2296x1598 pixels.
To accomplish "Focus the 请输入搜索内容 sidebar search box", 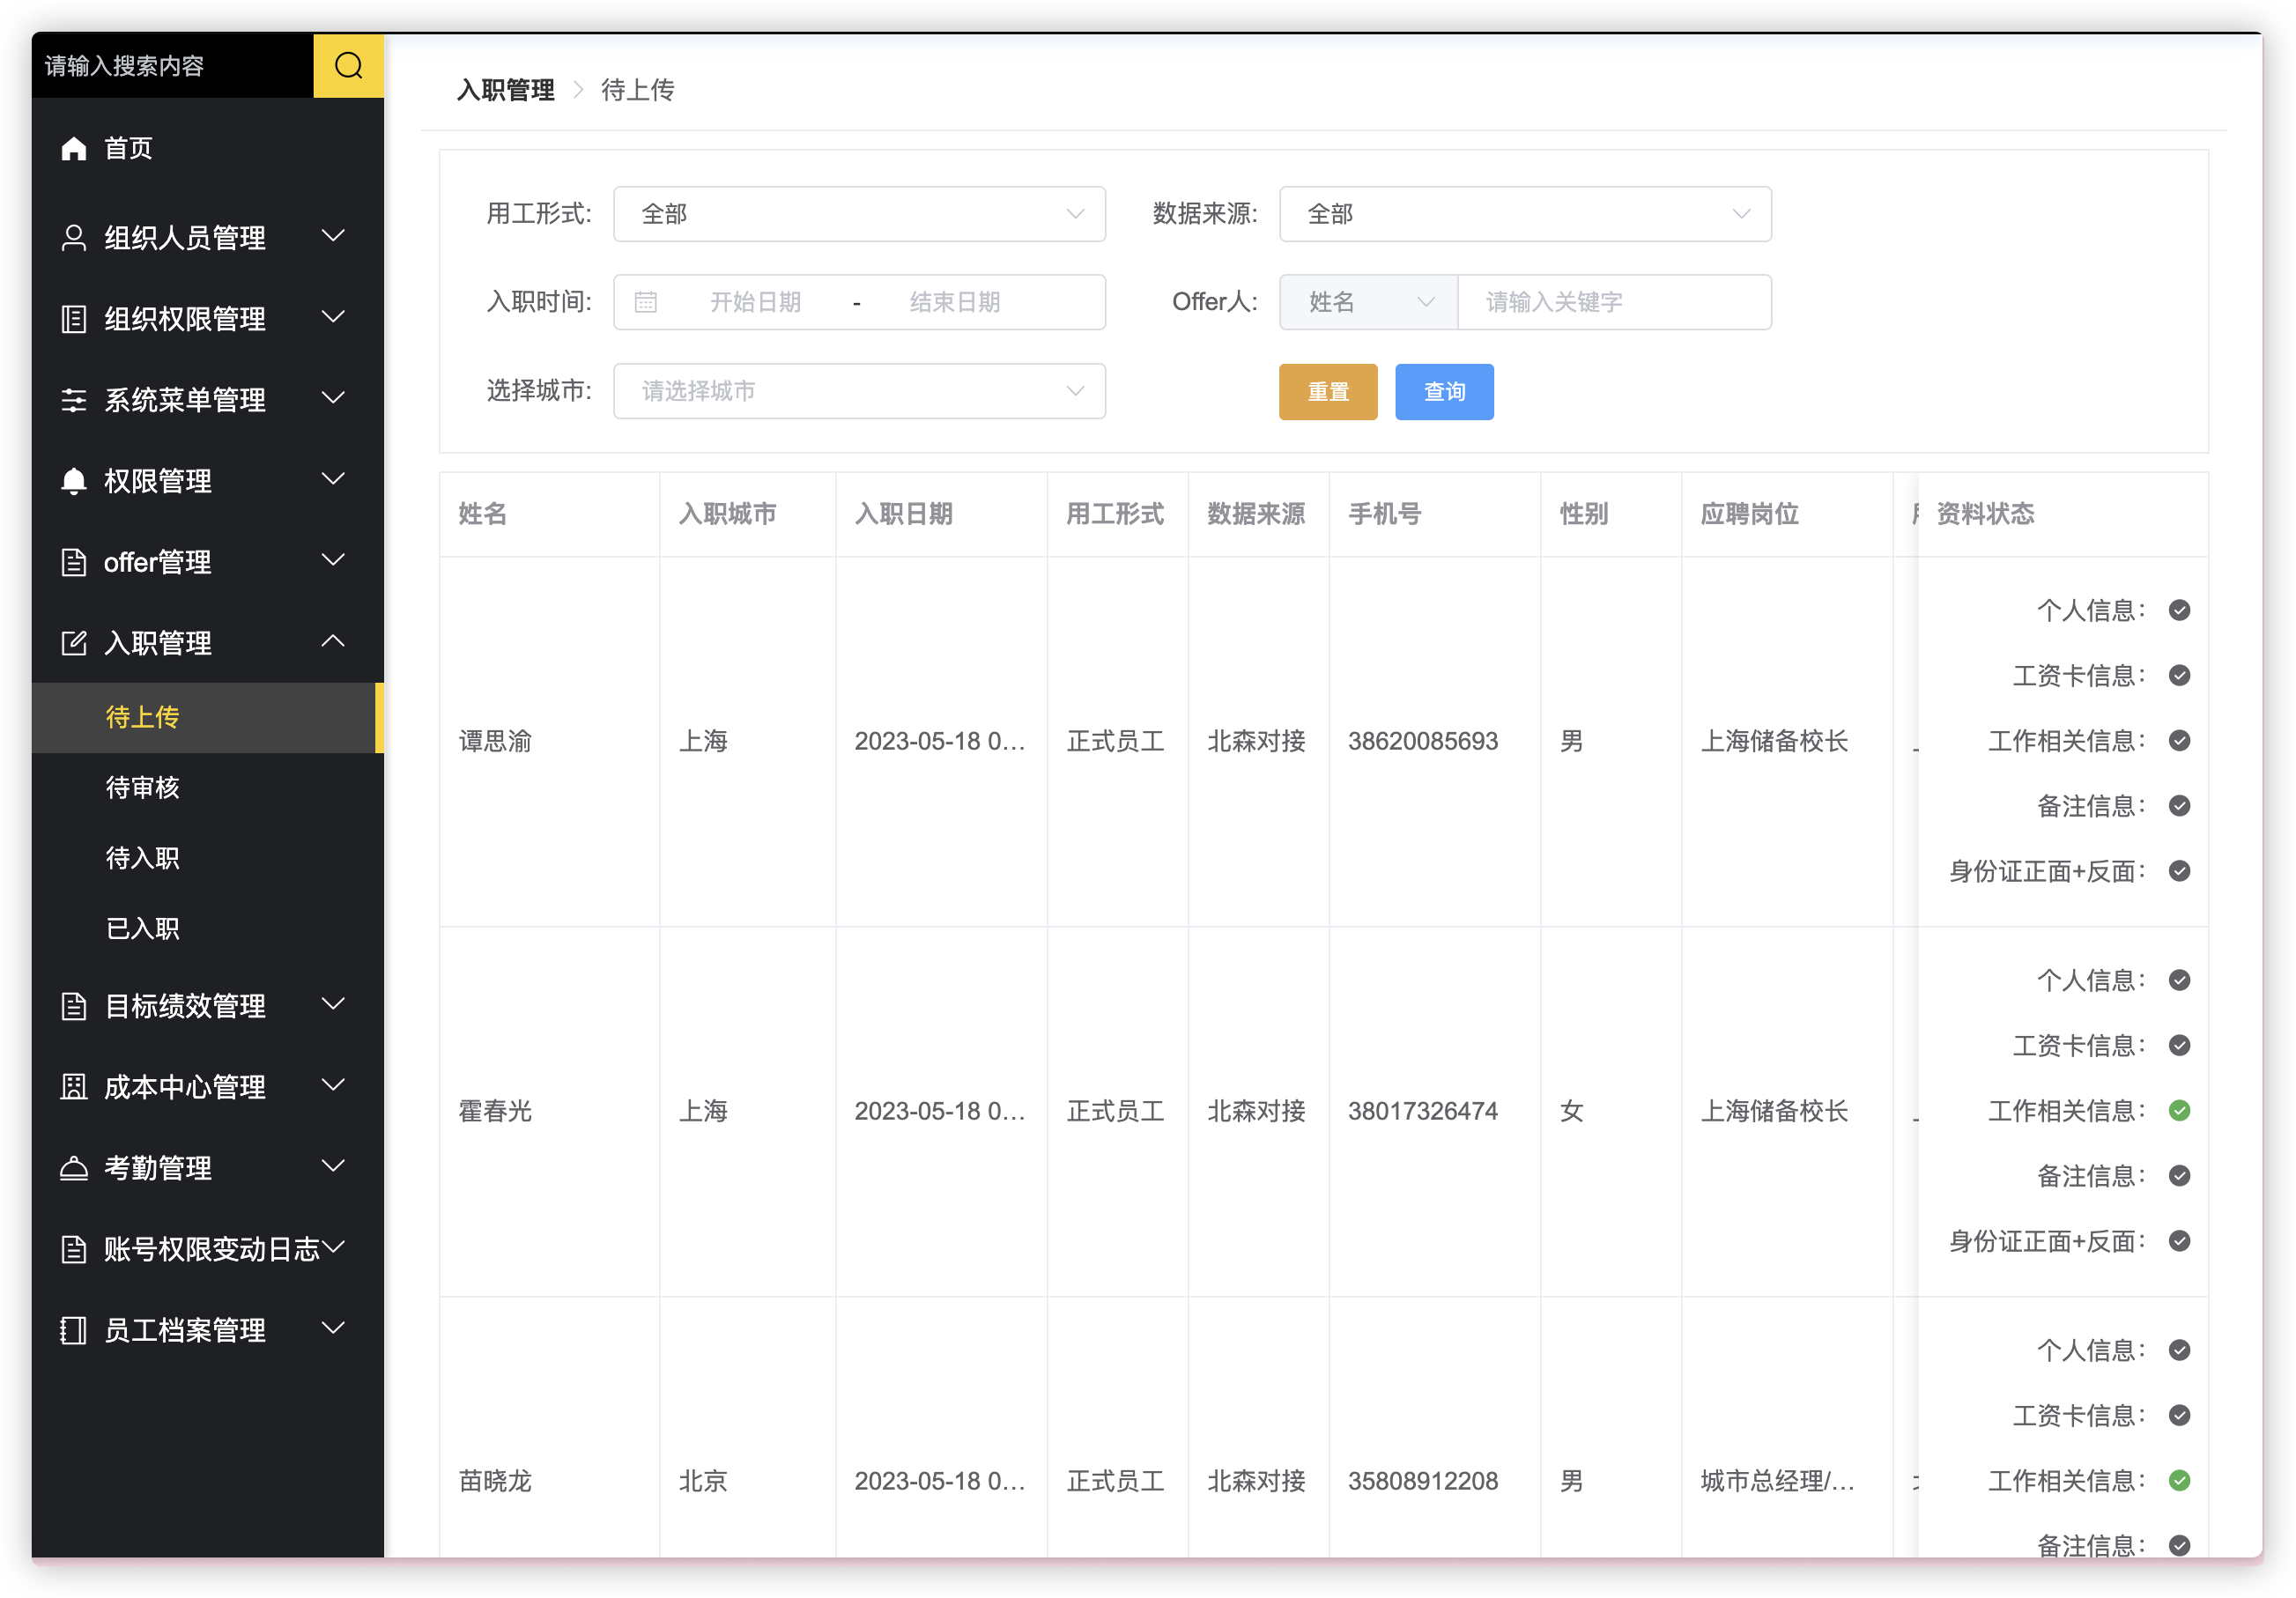I will click(x=173, y=65).
